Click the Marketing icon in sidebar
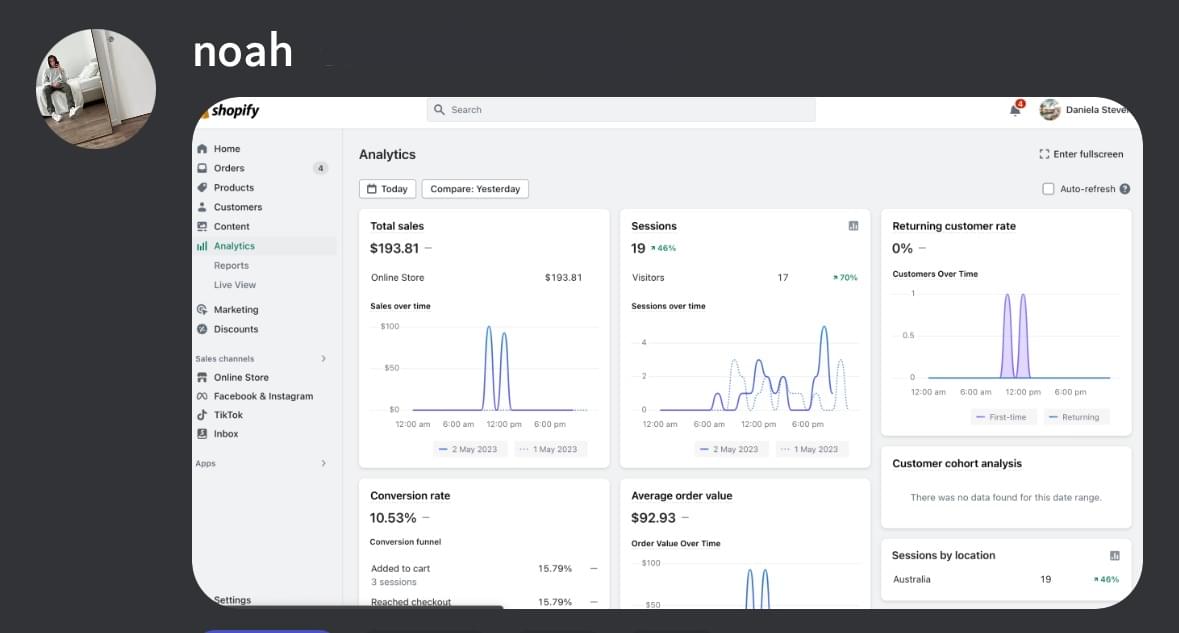 click(202, 310)
